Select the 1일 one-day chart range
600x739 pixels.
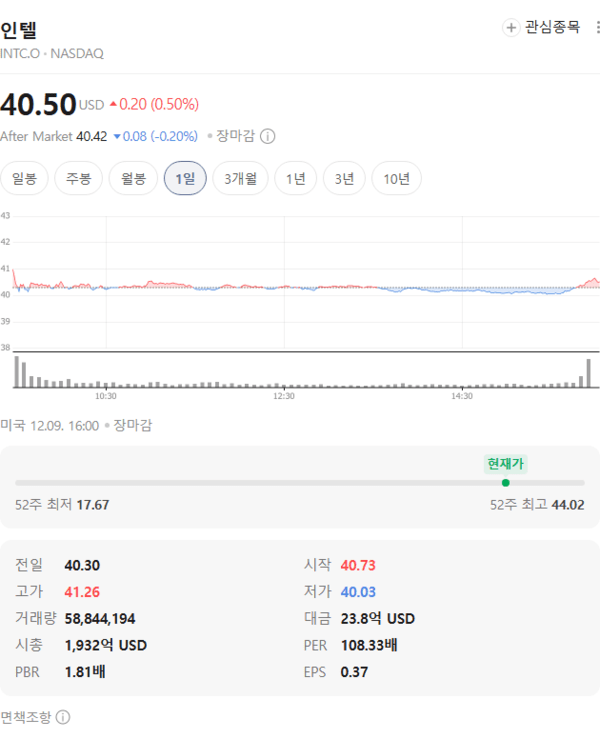185,178
